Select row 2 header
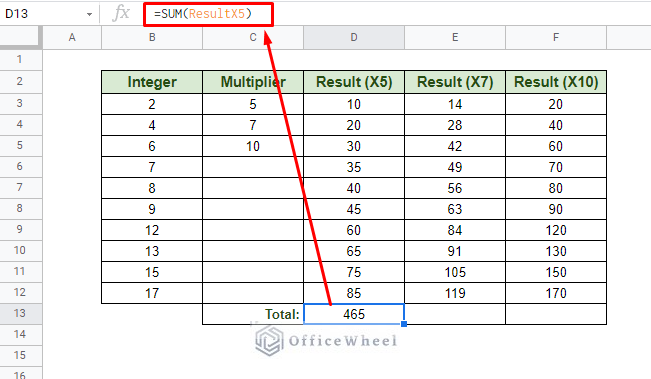This screenshot has height=379, width=651. 21,82
